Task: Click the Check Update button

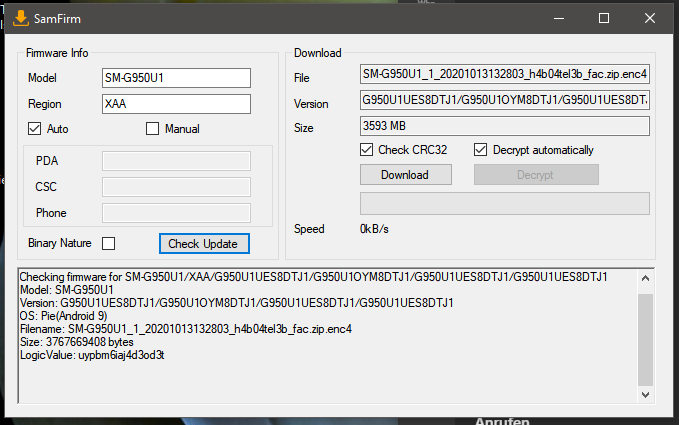Action: (x=204, y=243)
